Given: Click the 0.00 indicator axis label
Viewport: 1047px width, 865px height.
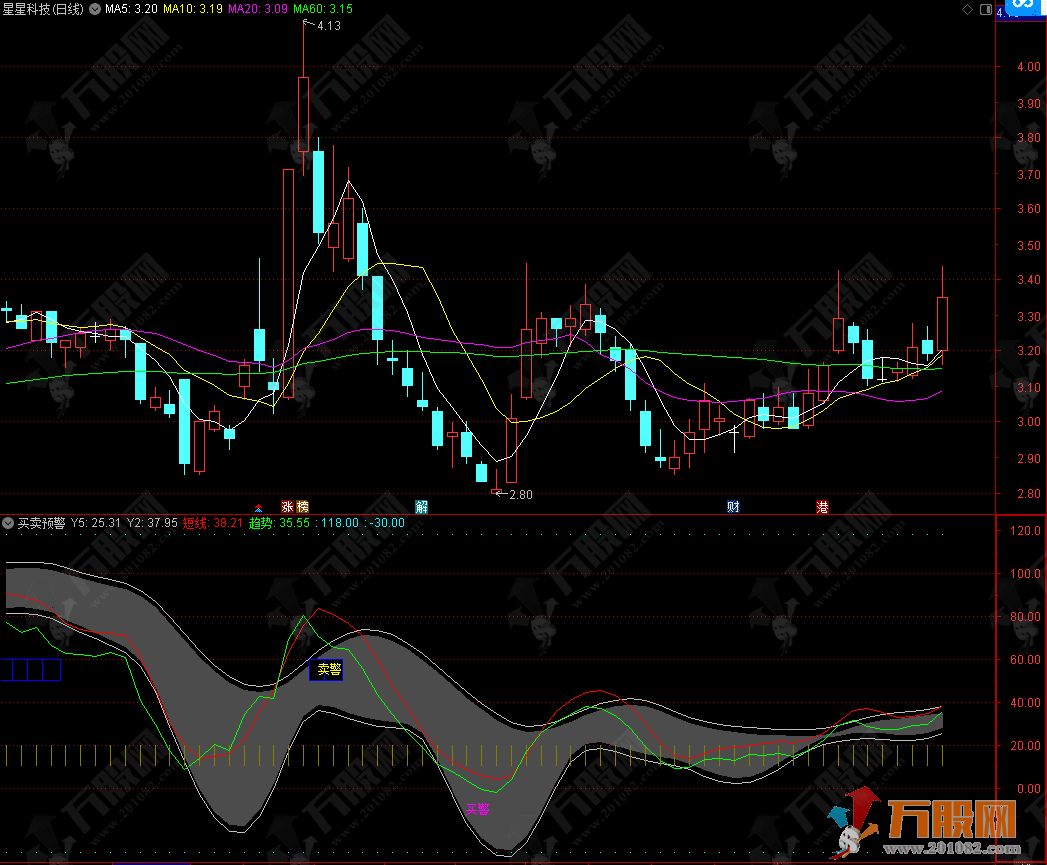Looking at the screenshot, I should point(1028,788).
